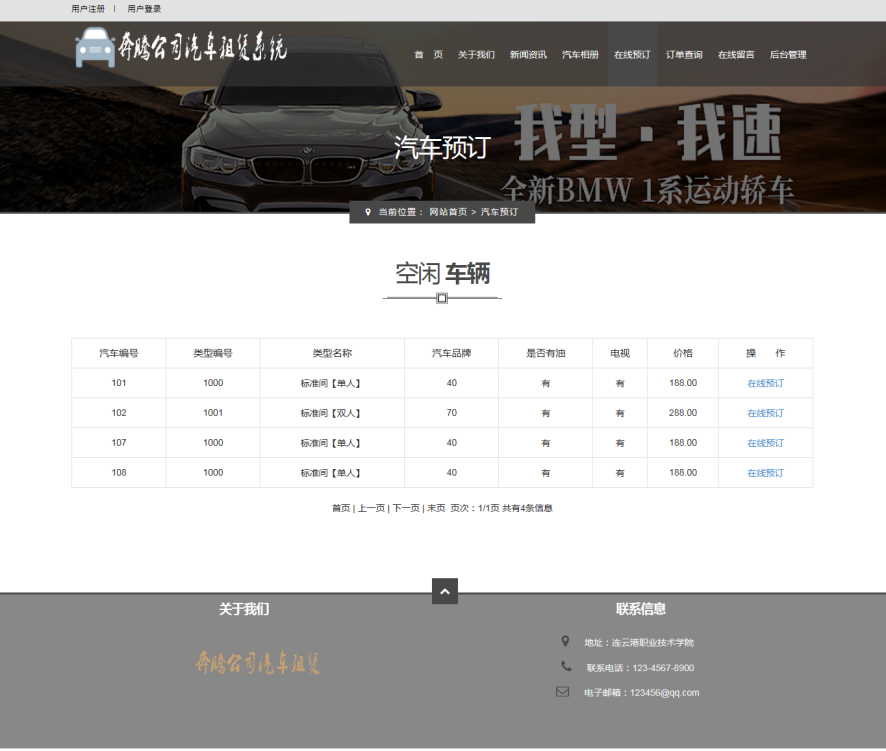The image size is (886, 751).
Task: Click car number 107 cell
Action: point(119,443)
